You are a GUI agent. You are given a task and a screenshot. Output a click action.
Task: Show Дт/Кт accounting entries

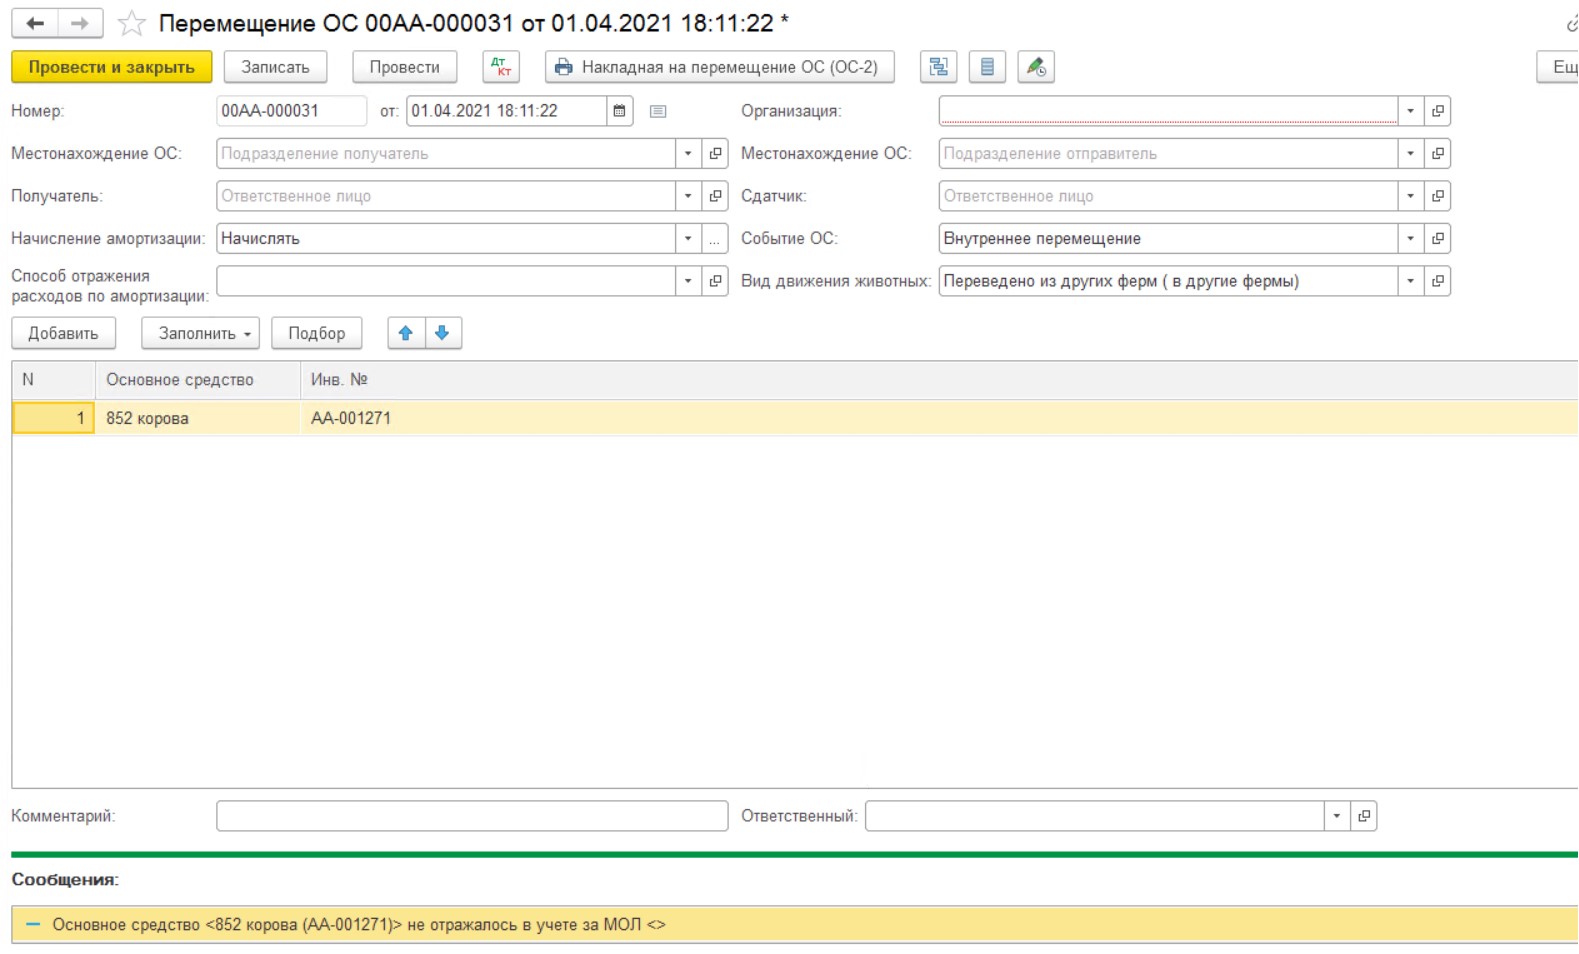click(x=501, y=67)
